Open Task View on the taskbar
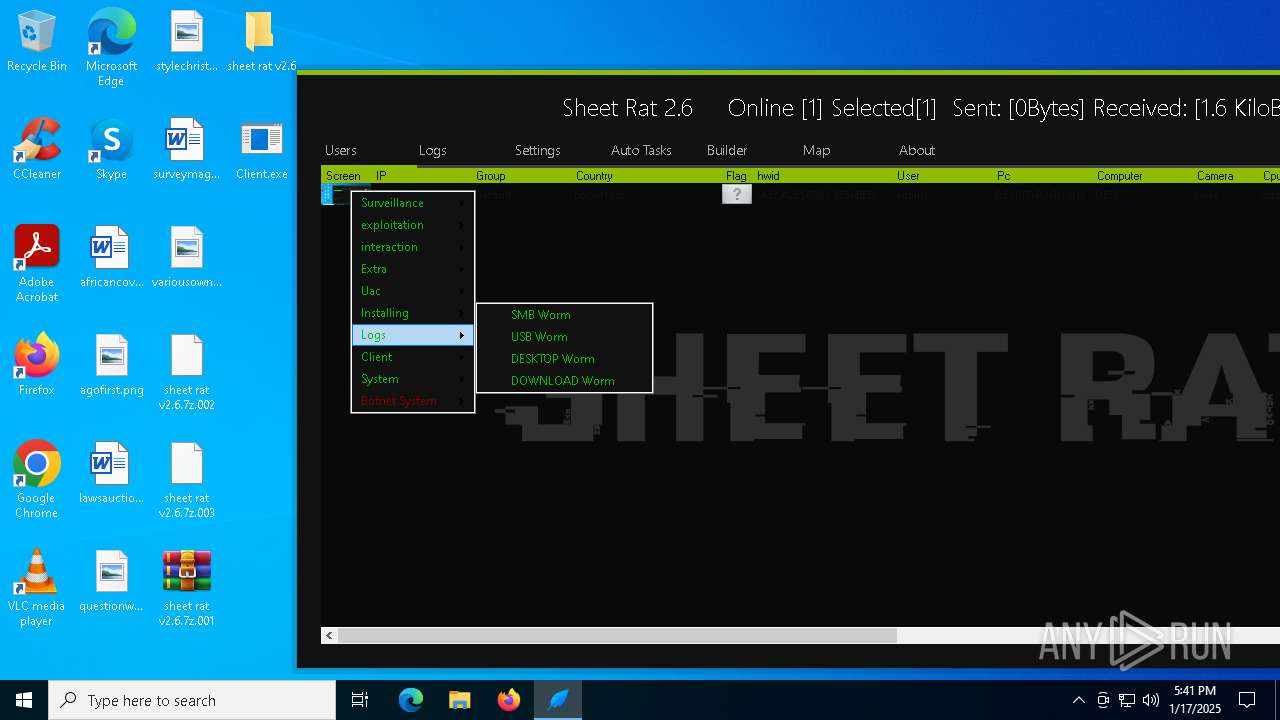 click(360, 700)
